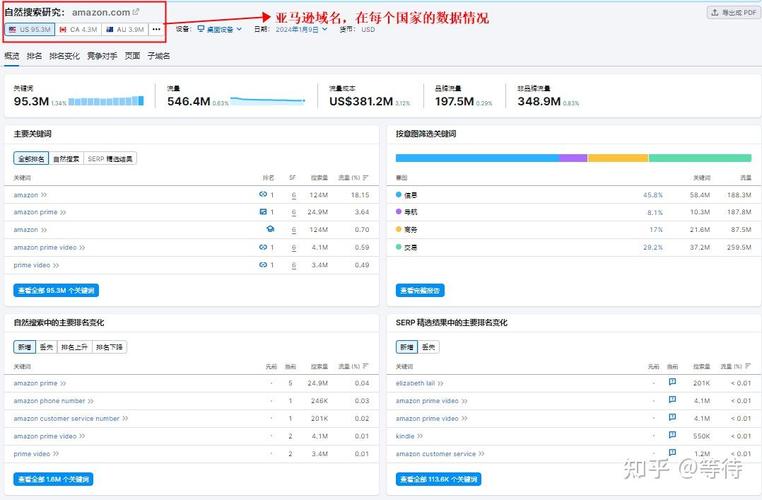Expand kindle keyword
This screenshot has height=500, width=762.
420,436
